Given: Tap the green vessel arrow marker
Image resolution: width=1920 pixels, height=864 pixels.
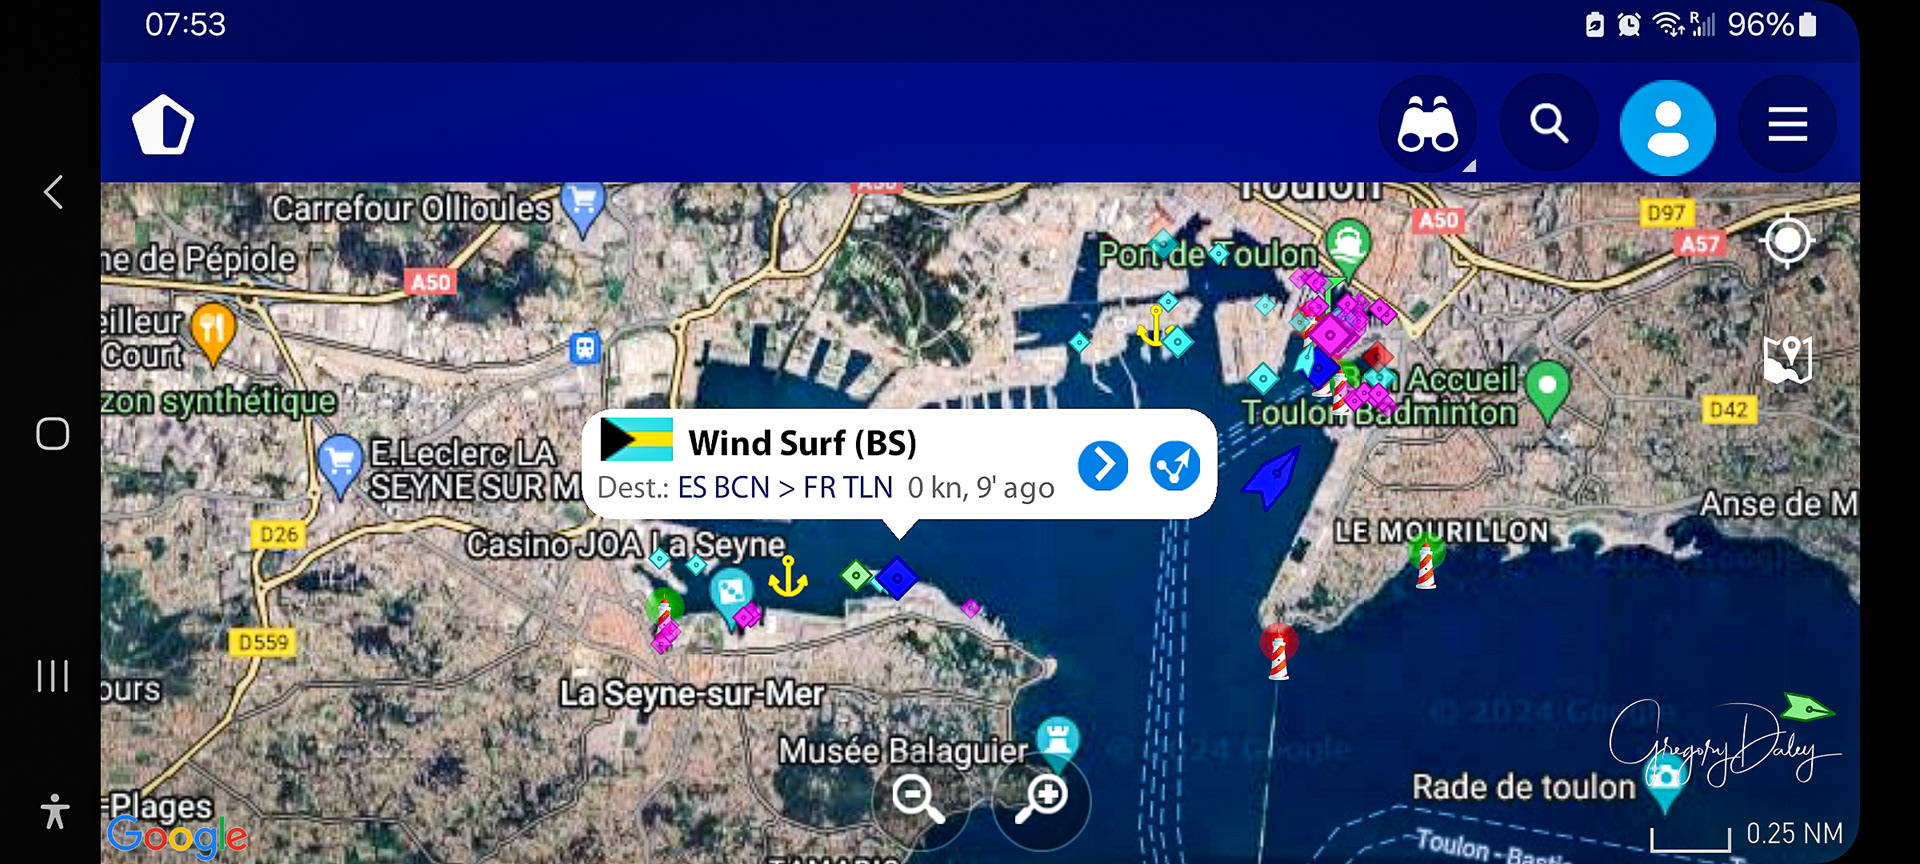Looking at the screenshot, I should (x=1808, y=708).
